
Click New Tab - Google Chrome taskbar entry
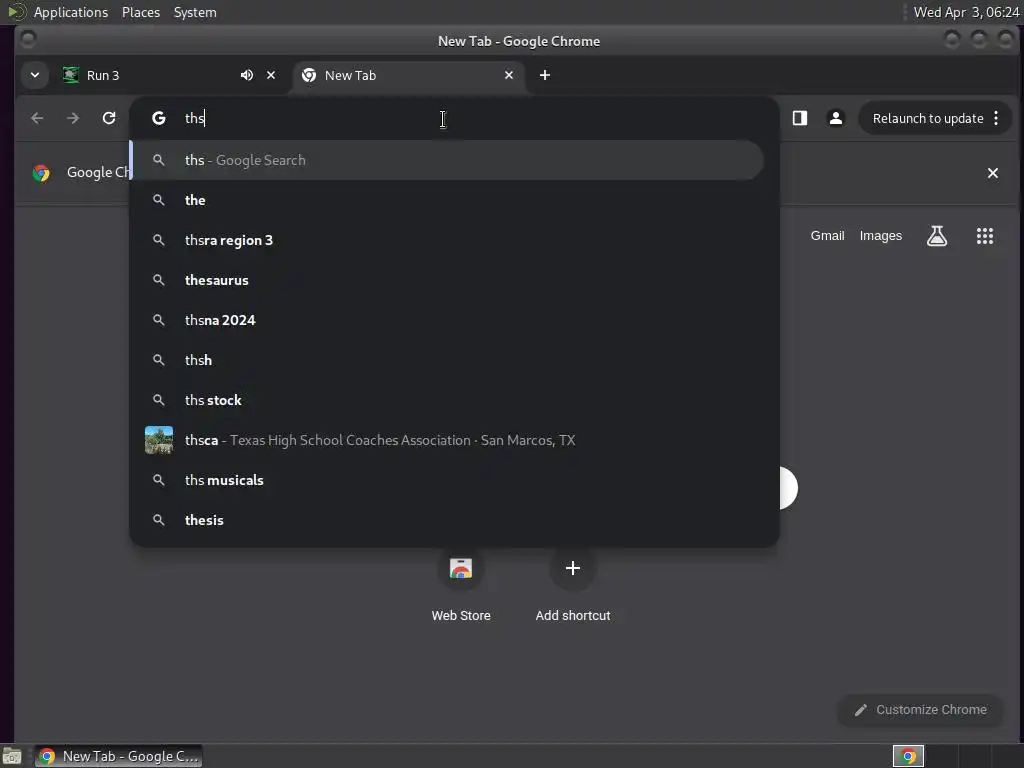118,756
